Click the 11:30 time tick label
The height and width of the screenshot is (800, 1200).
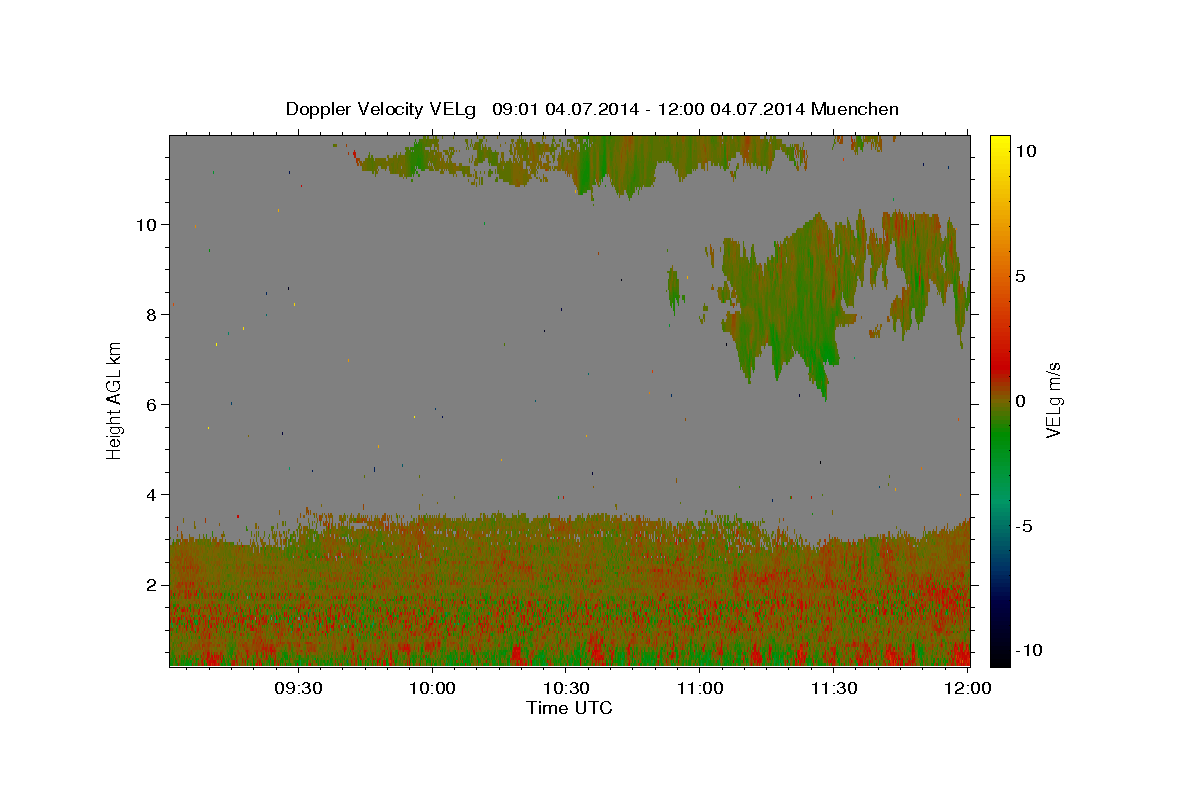[834, 688]
